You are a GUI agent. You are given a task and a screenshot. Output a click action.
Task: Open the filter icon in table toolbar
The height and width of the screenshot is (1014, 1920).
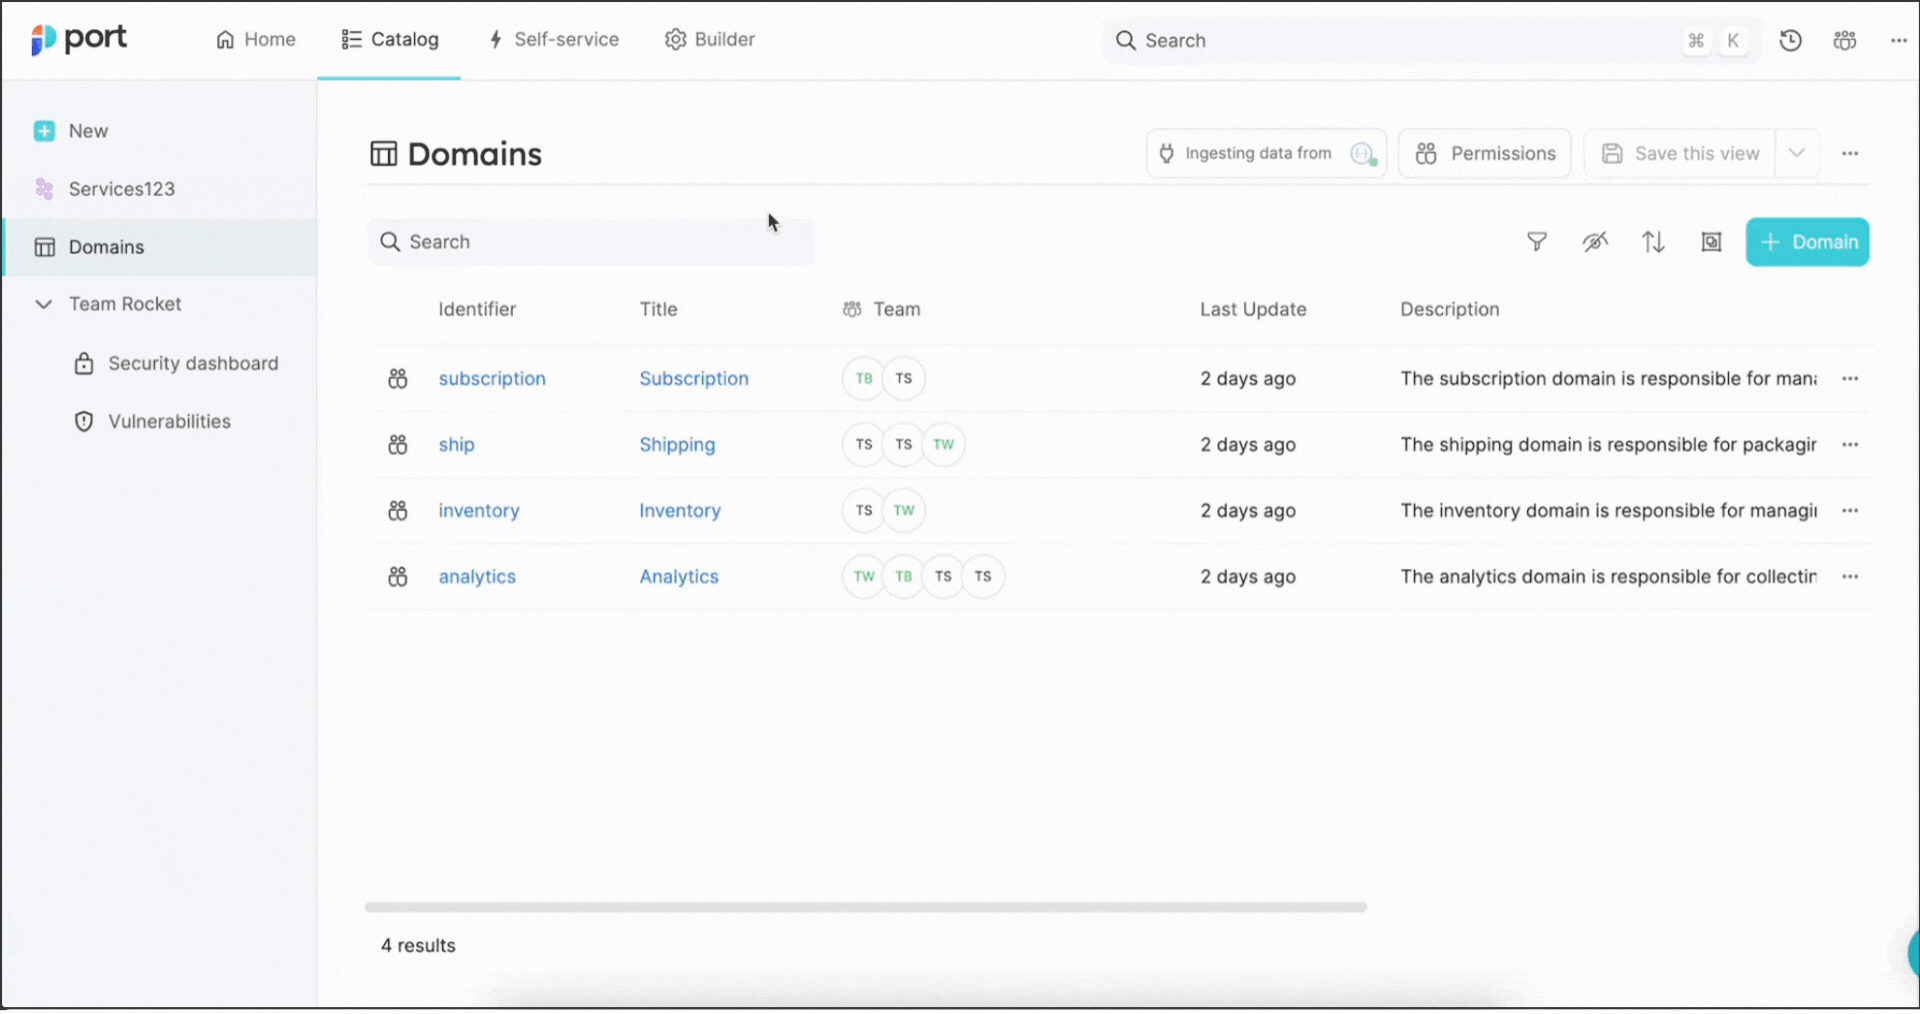click(1537, 242)
